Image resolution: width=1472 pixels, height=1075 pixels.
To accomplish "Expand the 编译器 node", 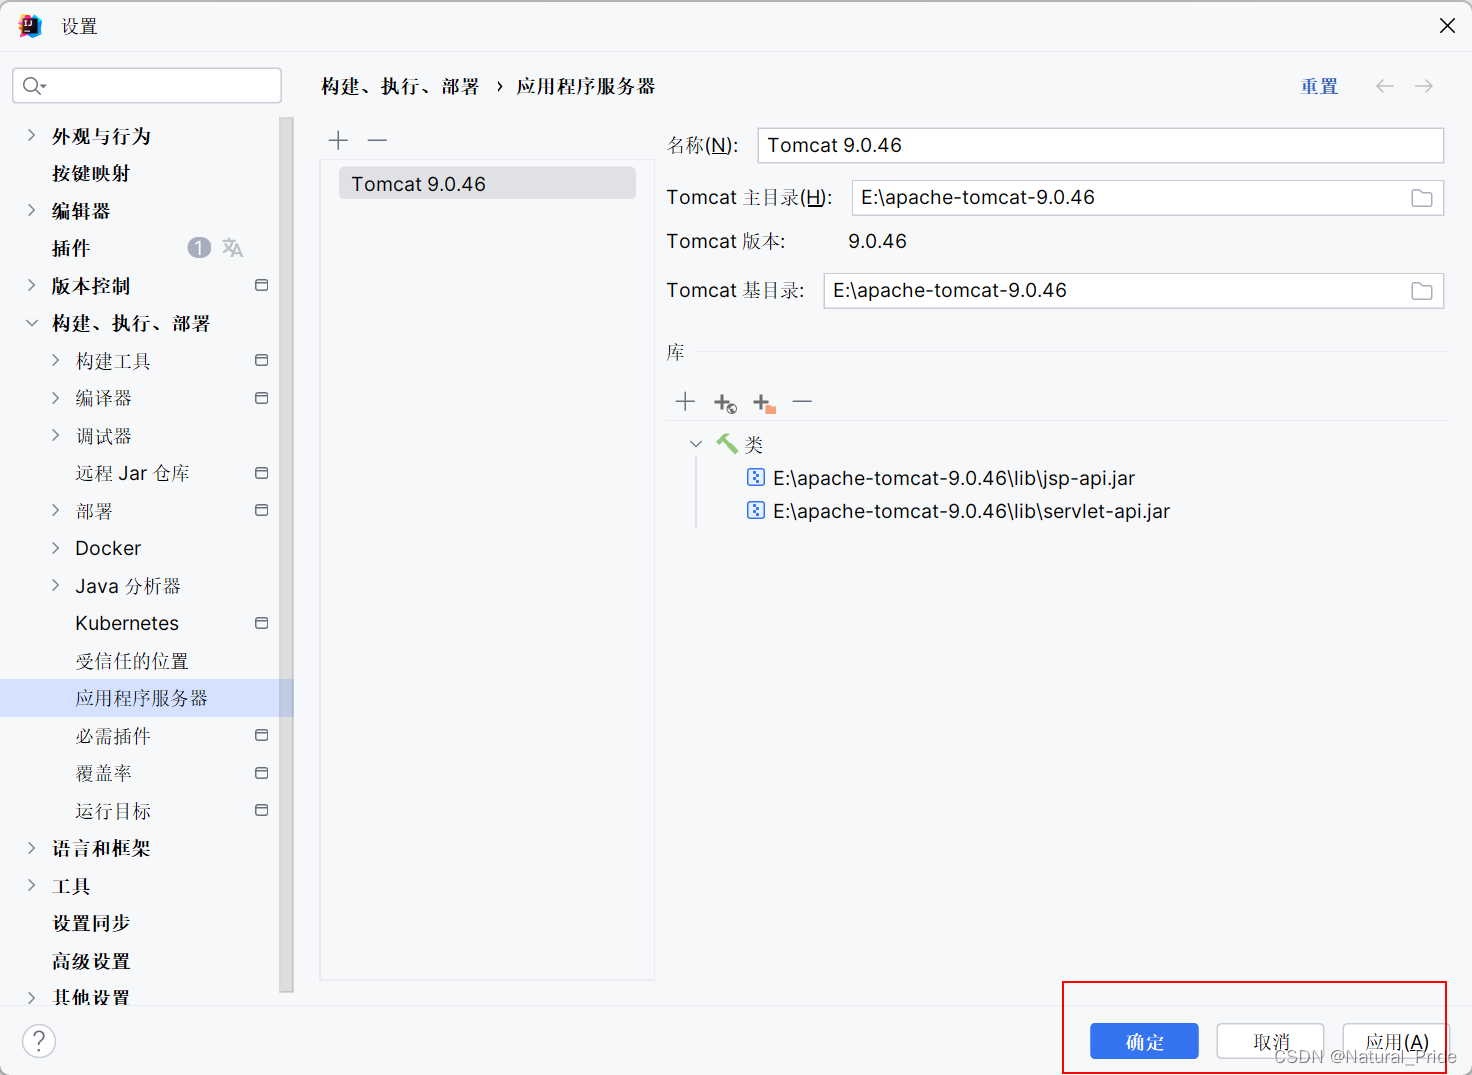I will [56, 398].
